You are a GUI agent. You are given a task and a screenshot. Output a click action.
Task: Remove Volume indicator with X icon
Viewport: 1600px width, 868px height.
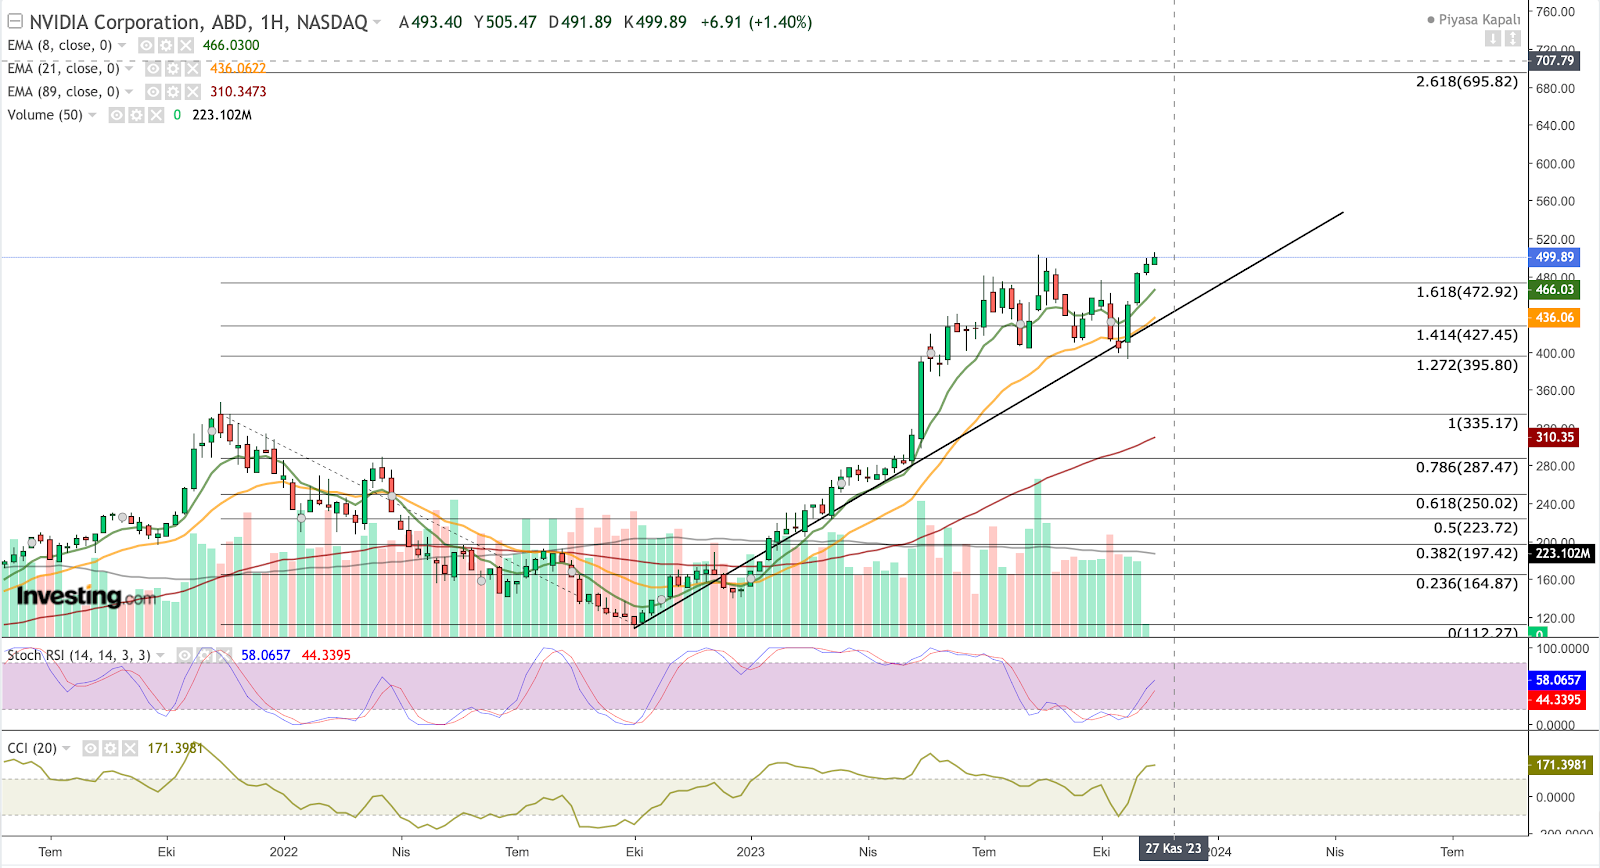(157, 115)
